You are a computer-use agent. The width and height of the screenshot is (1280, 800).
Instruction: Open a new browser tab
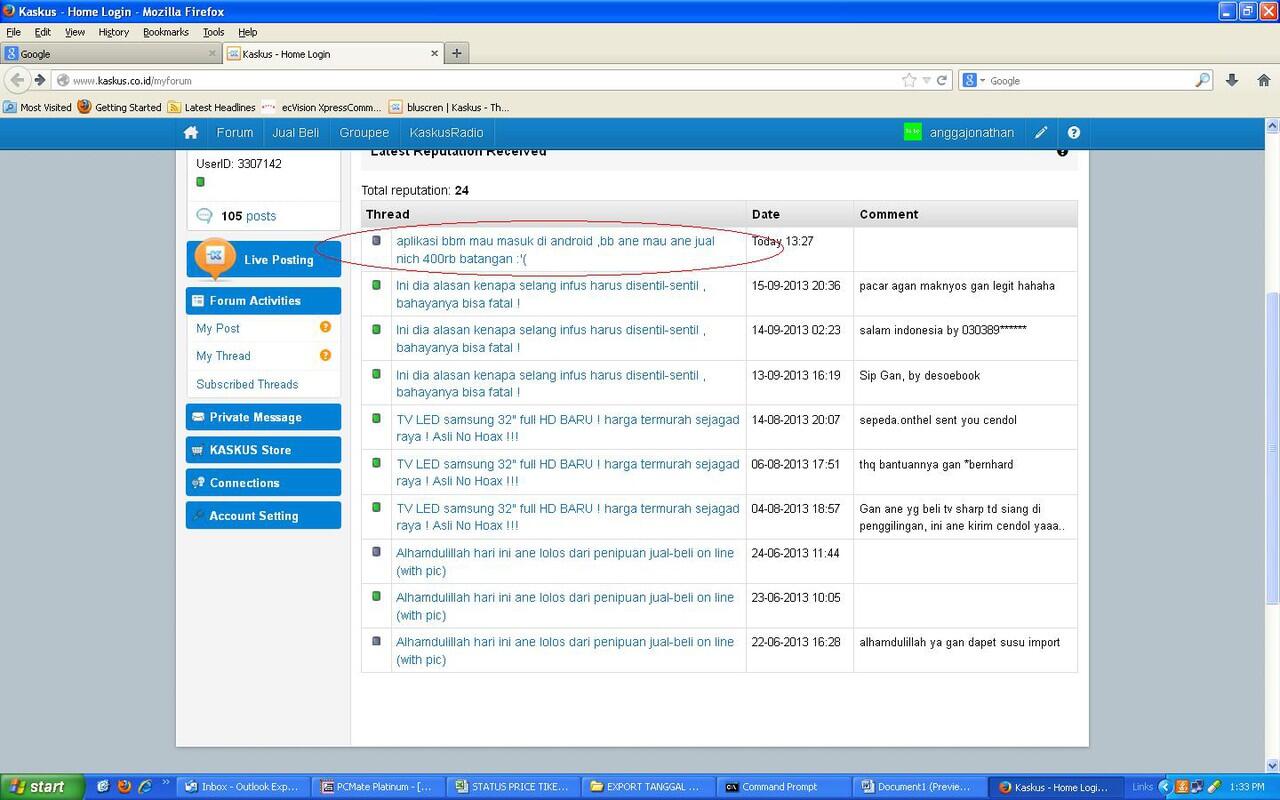point(457,53)
